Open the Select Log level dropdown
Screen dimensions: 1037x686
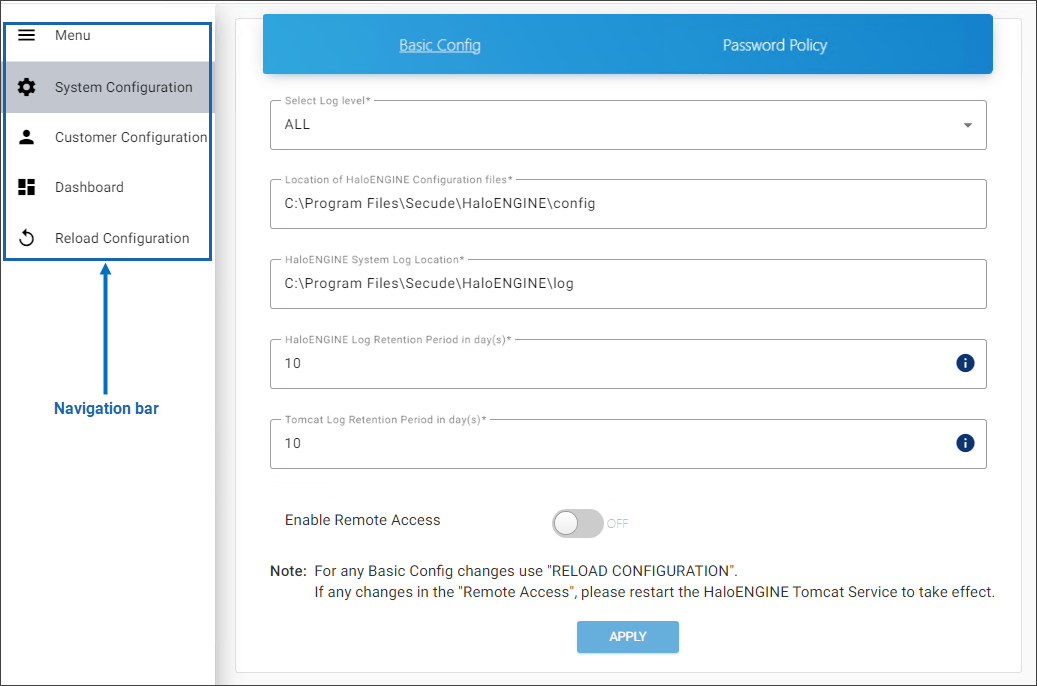[x=620, y=125]
